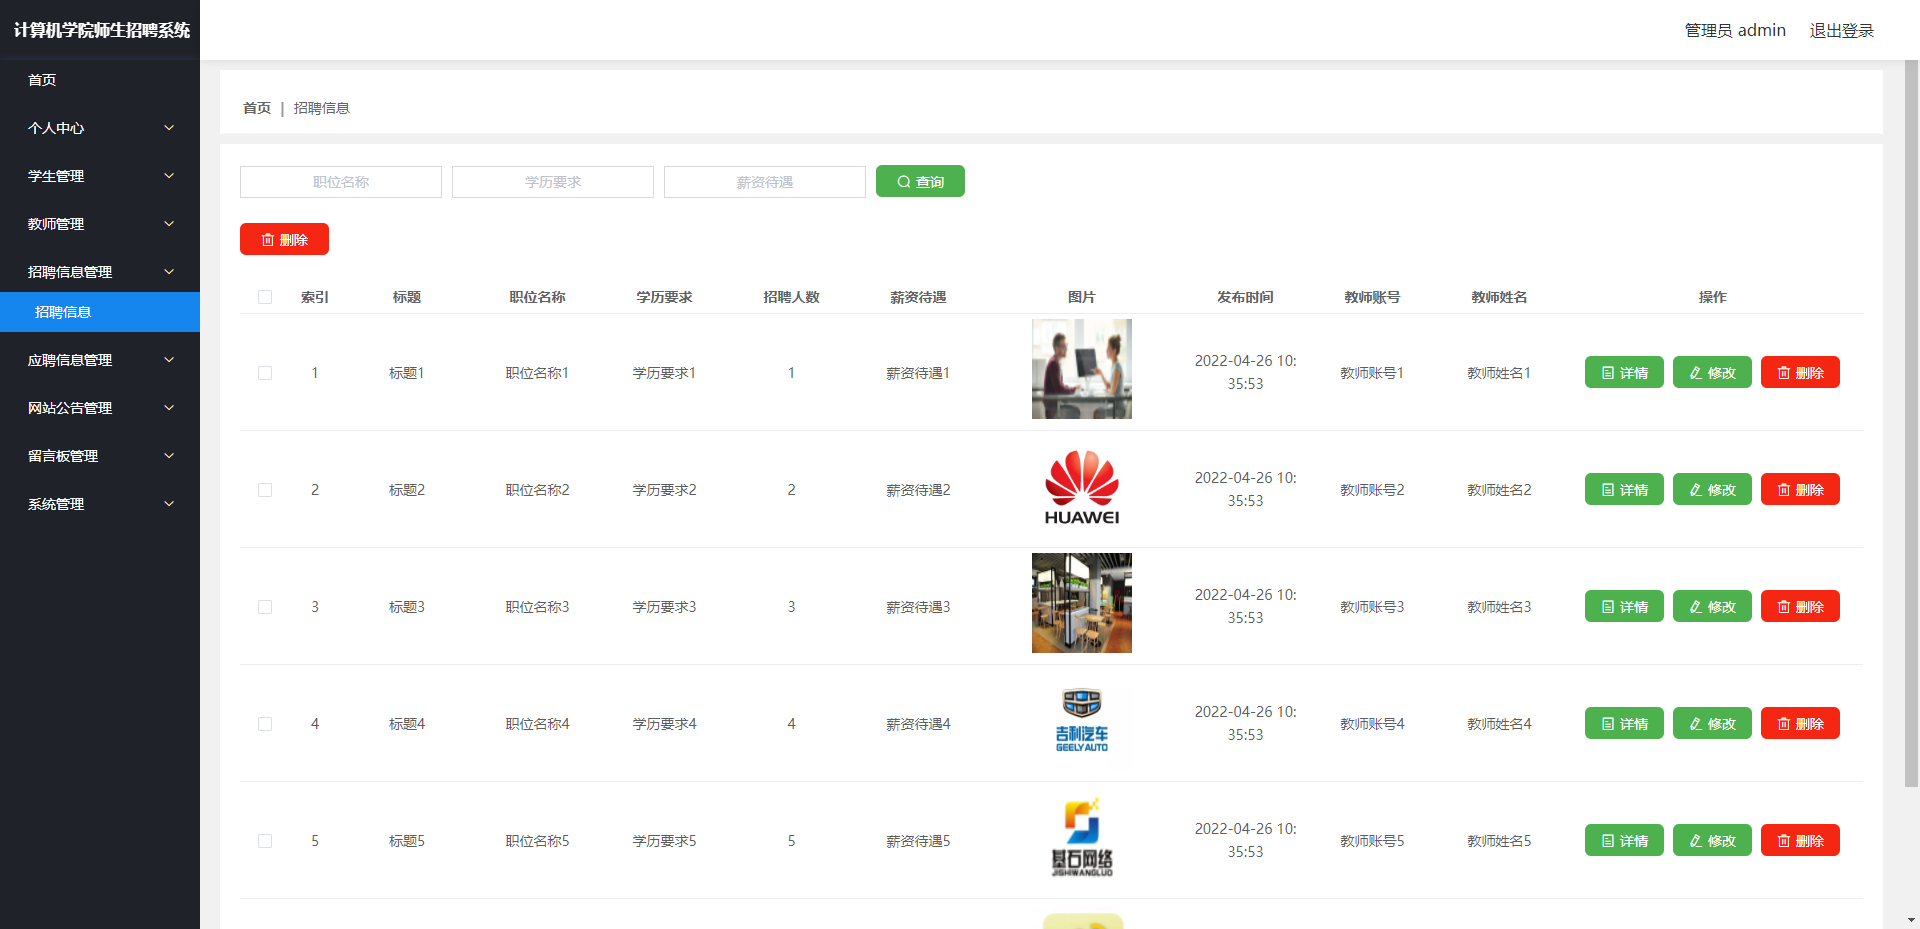Check the checkbox for row 2
The height and width of the screenshot is (929, 1920).
(x=265, y=490)
